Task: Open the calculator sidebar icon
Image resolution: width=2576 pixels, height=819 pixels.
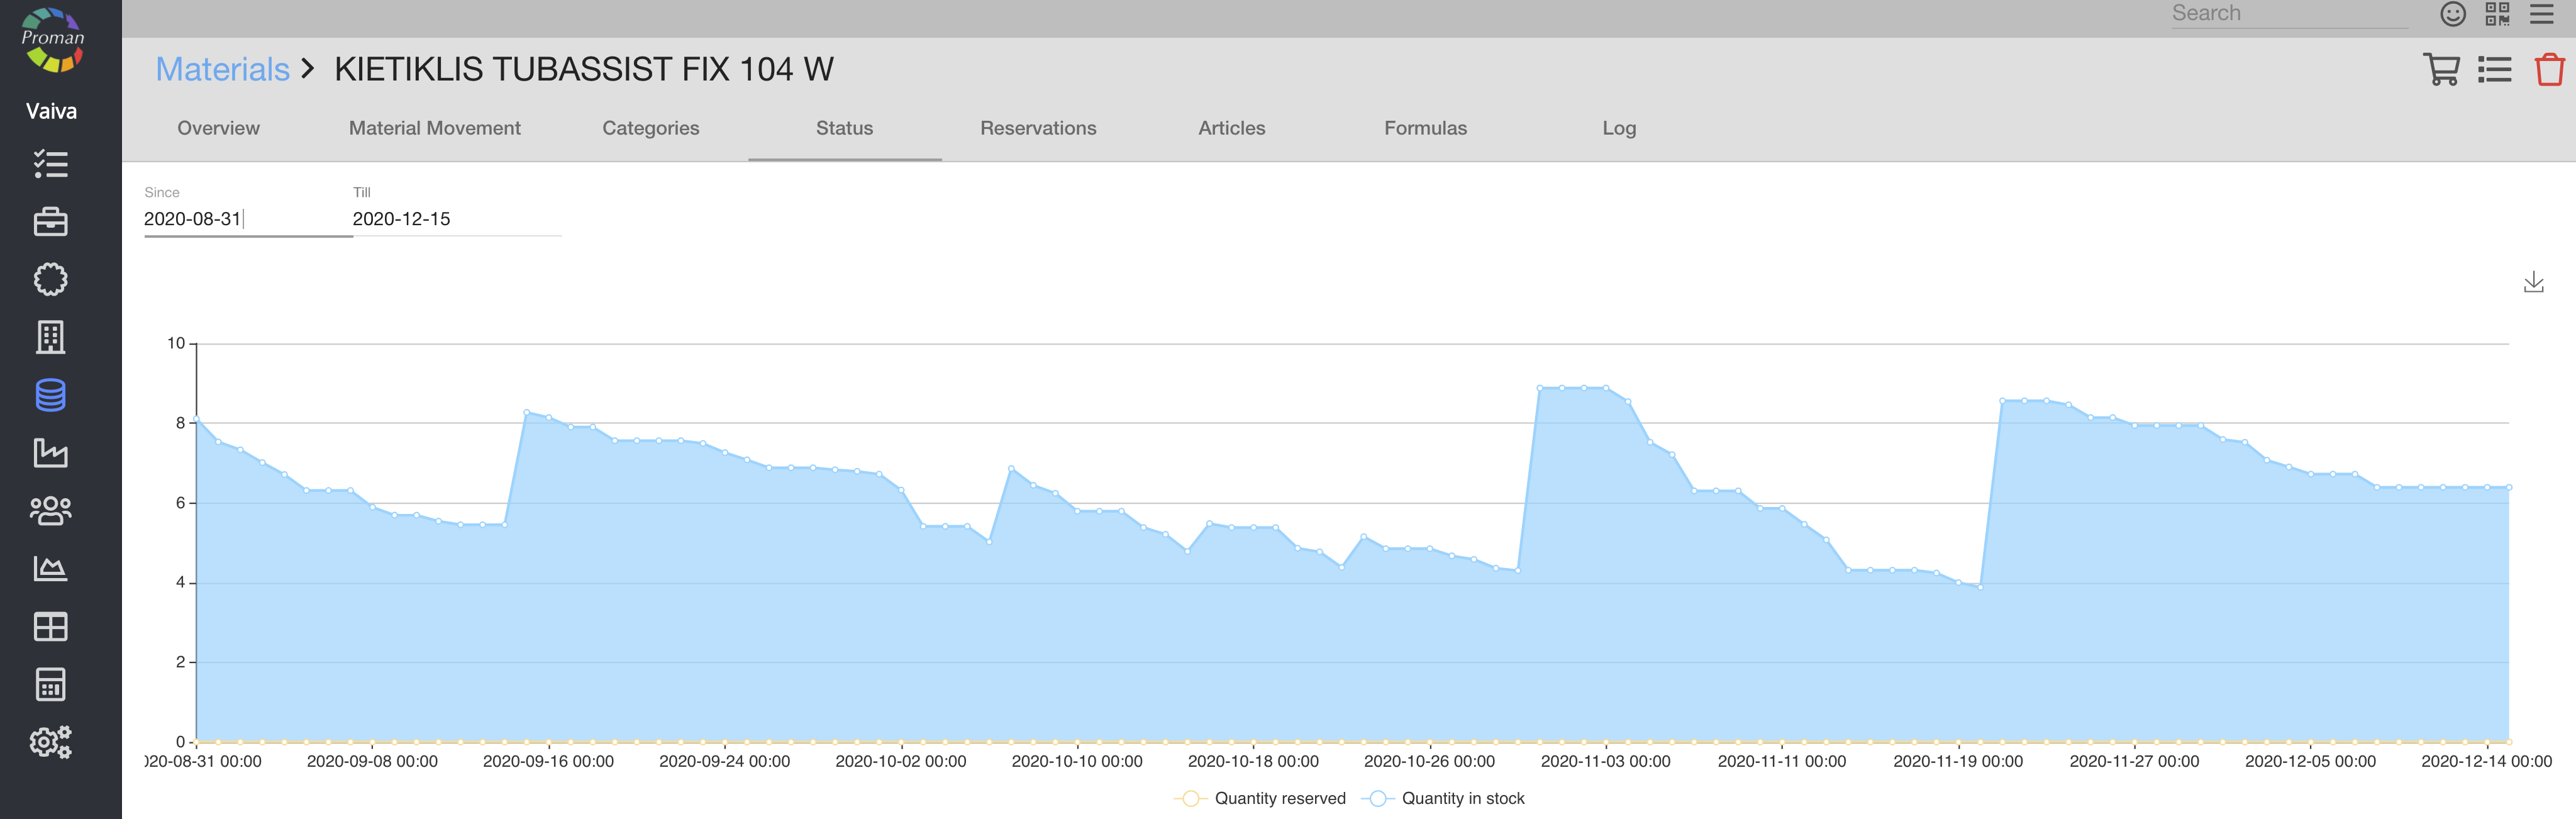Action: [50, 685]
